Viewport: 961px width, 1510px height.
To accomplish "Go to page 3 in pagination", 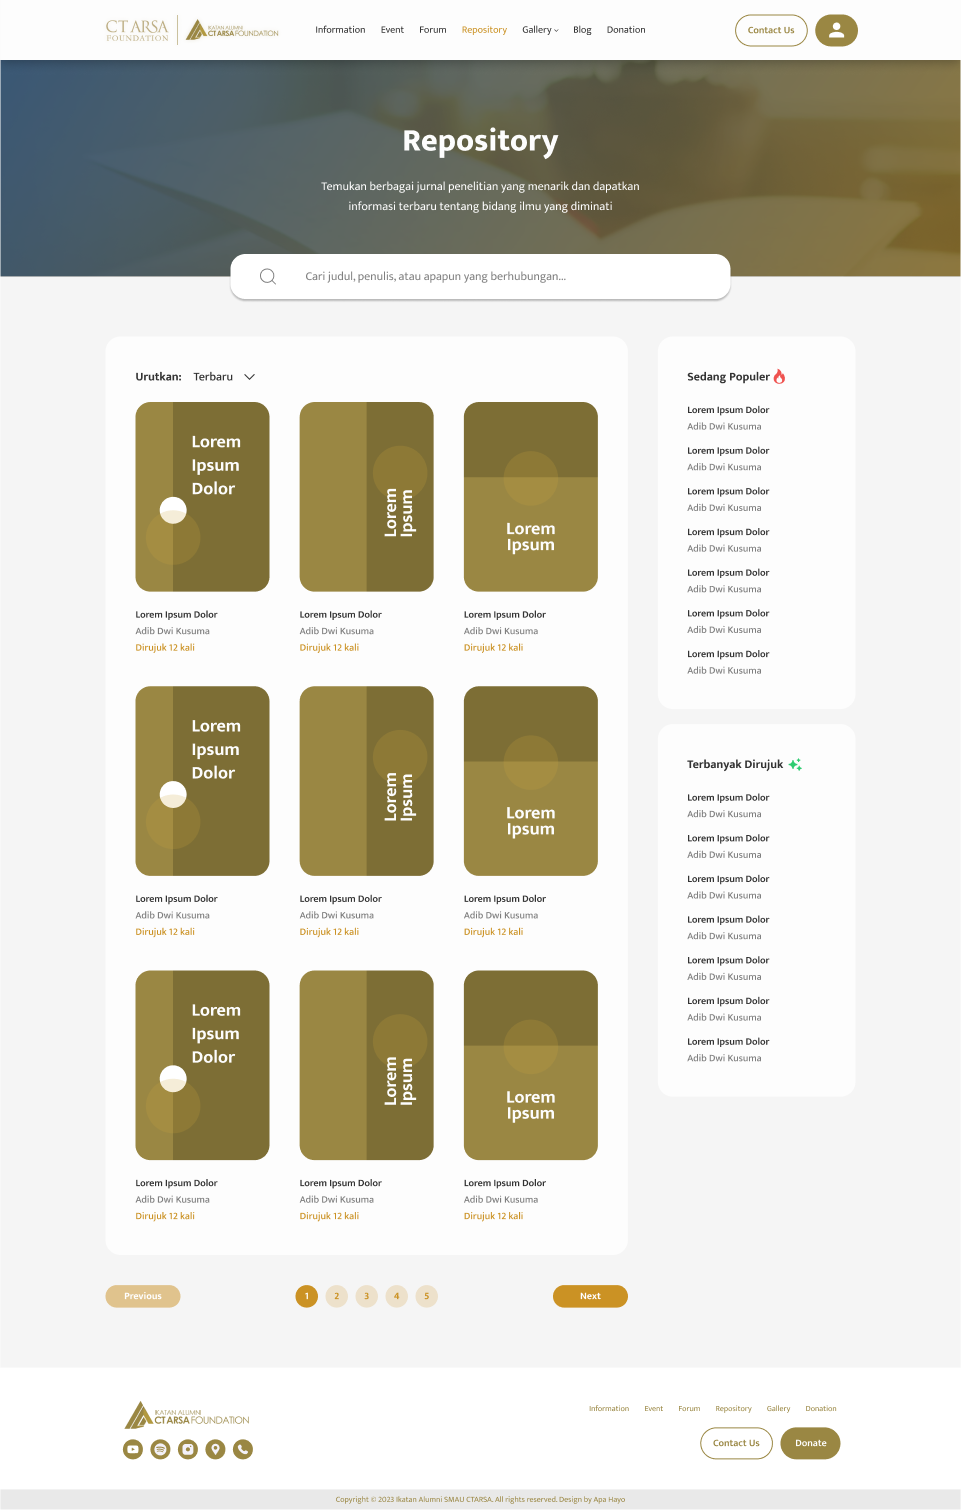I will 366,1296.
